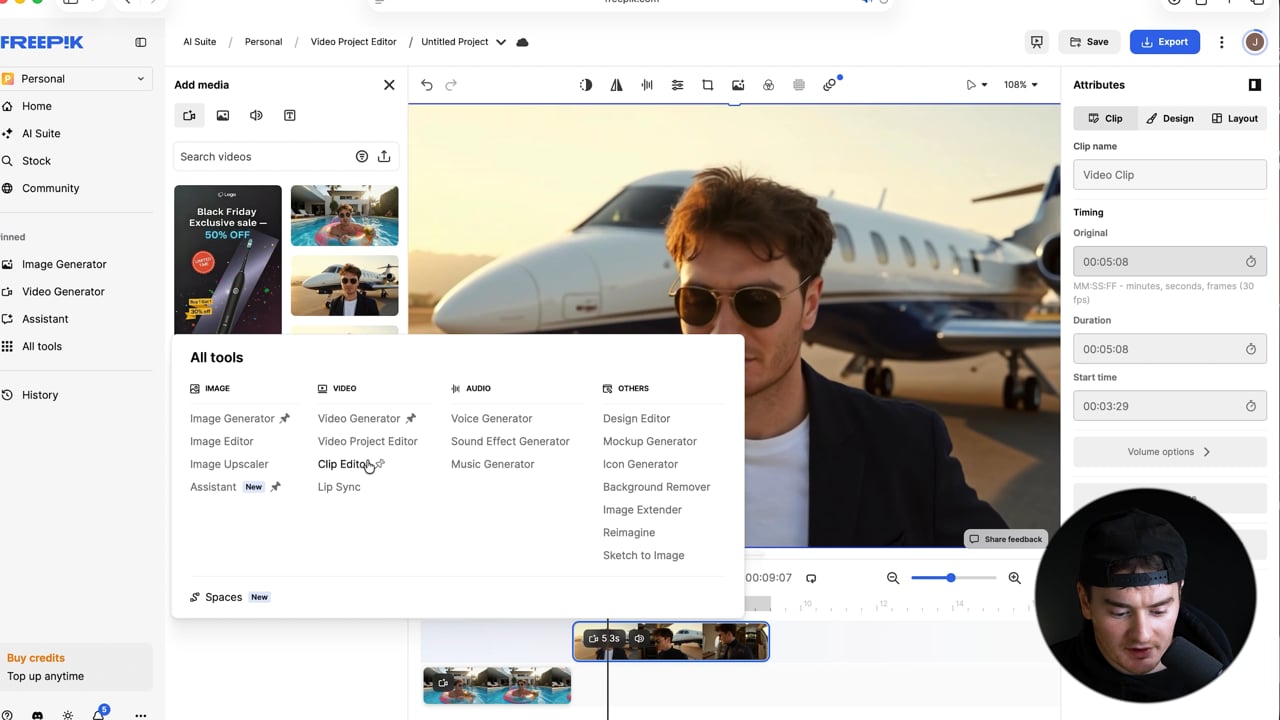
Task: Open Discord community icon
Action: [37, 715]
